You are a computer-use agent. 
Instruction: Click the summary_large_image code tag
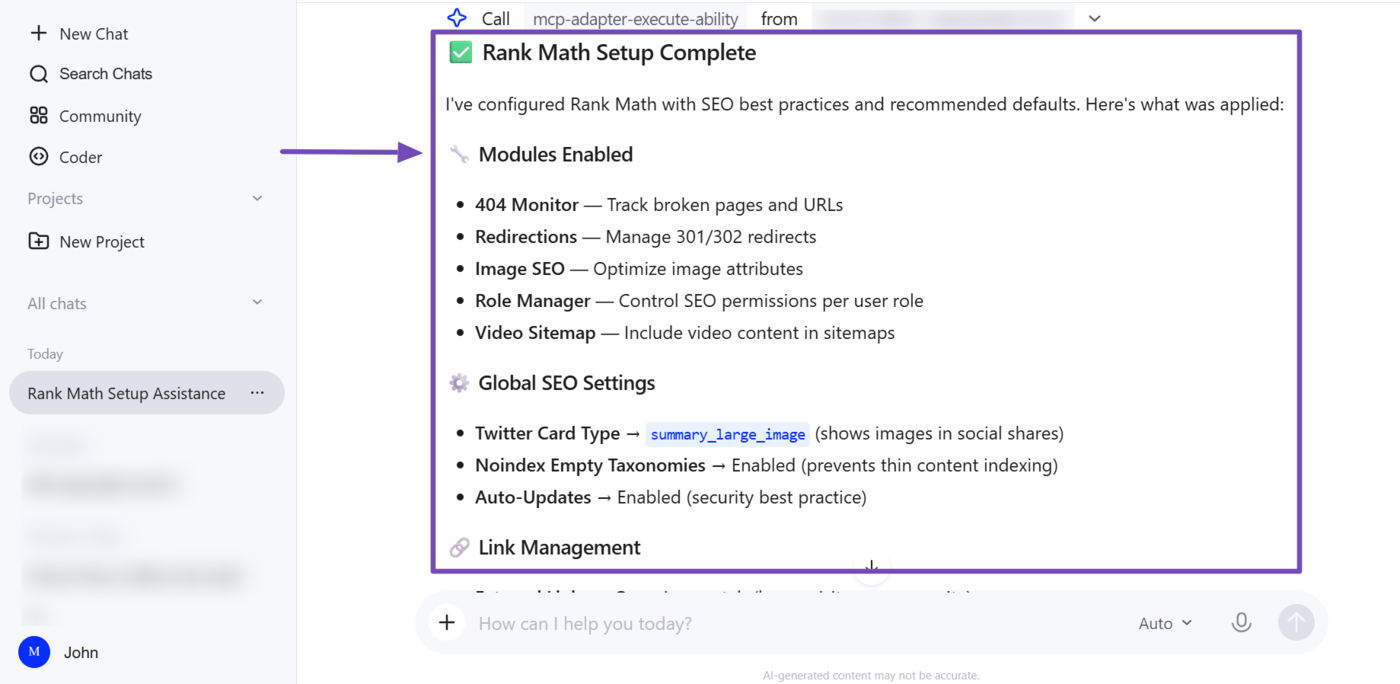(728, 434)
